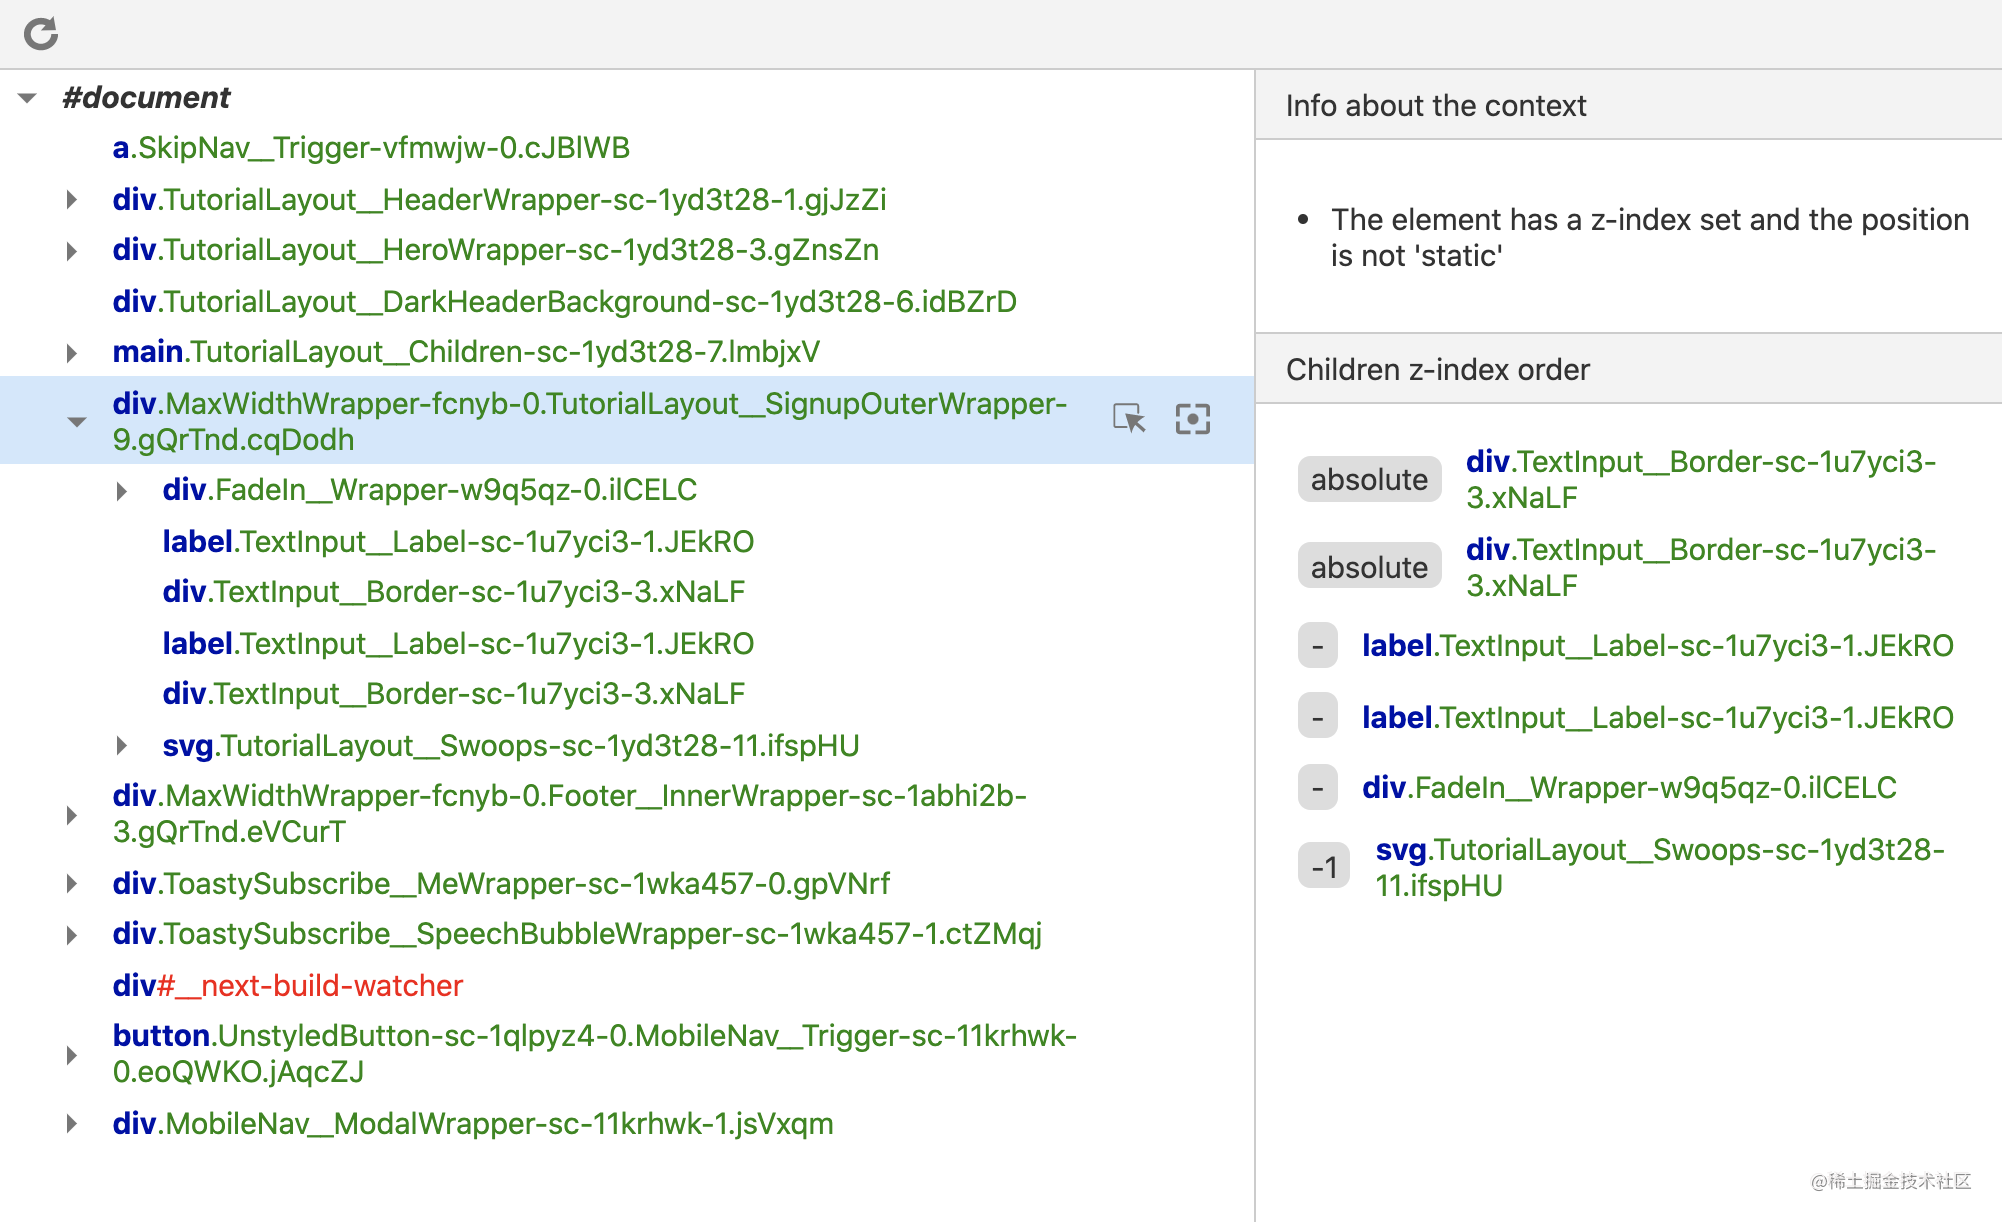Expand the MobileNav__Trigger button node
The width and height of the screenshot is (2002, 1222).
[x=72, y=1055]
